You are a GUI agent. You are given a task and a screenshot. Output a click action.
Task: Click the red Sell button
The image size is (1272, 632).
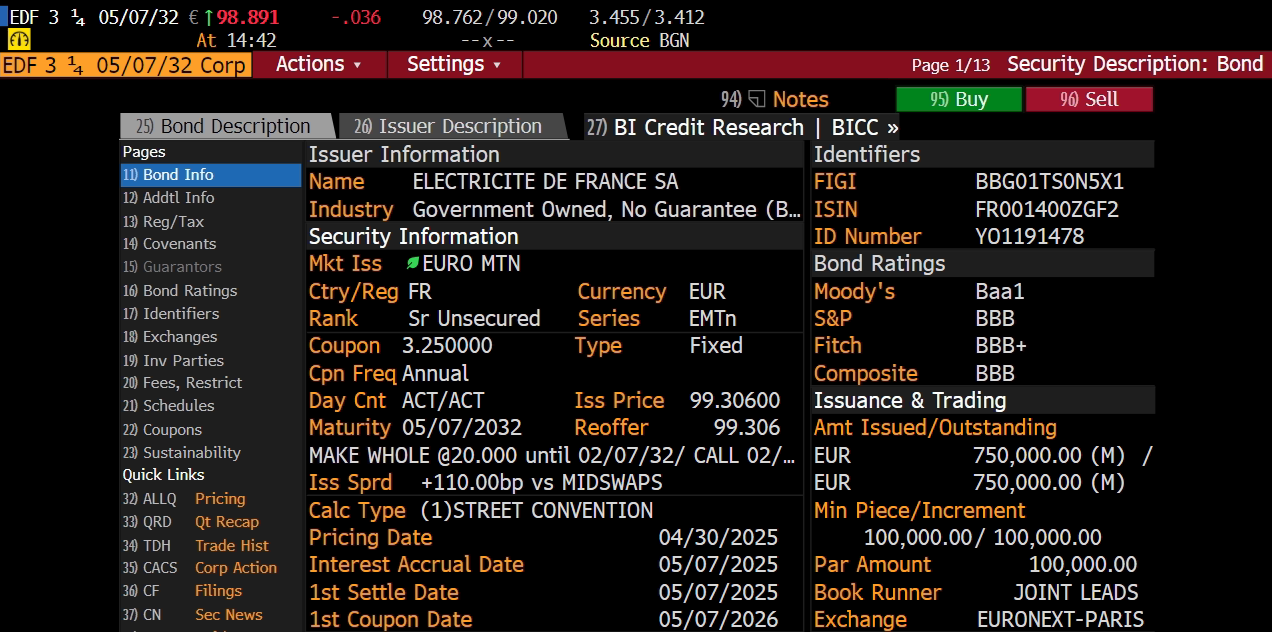point(1089,99)
